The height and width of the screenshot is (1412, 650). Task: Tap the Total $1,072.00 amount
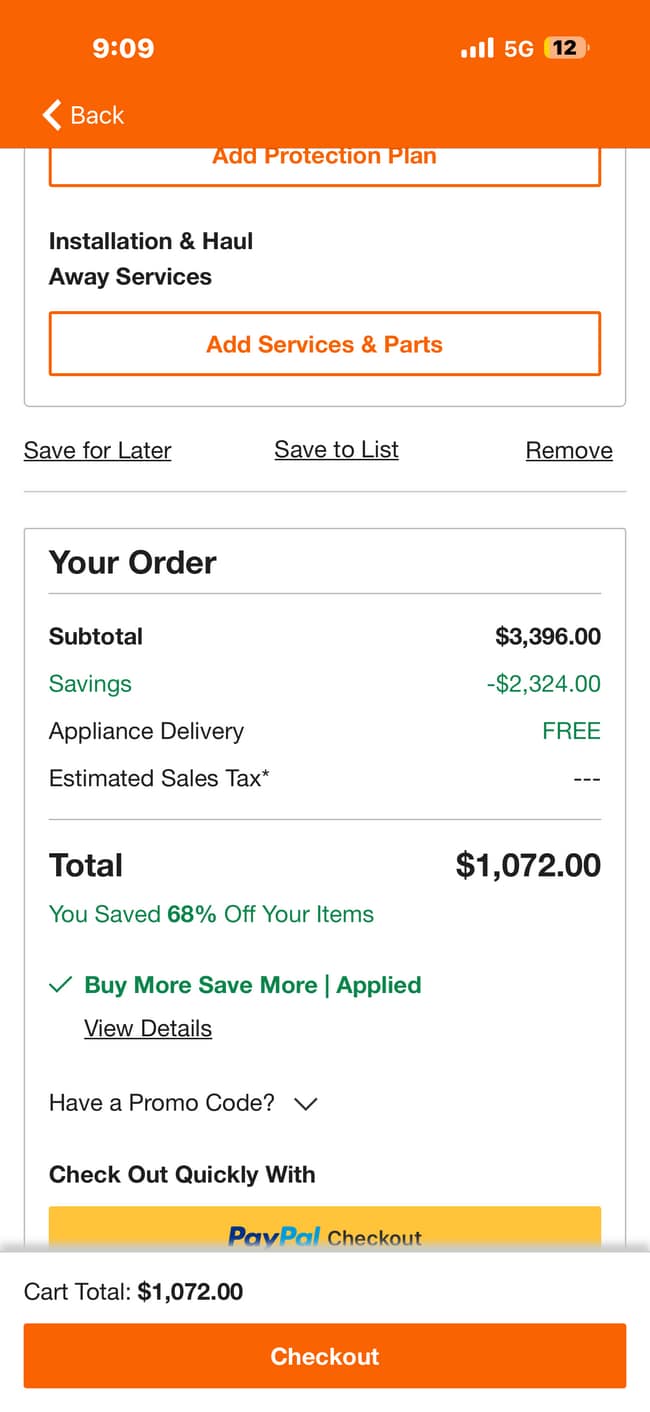tap(528, 865)
